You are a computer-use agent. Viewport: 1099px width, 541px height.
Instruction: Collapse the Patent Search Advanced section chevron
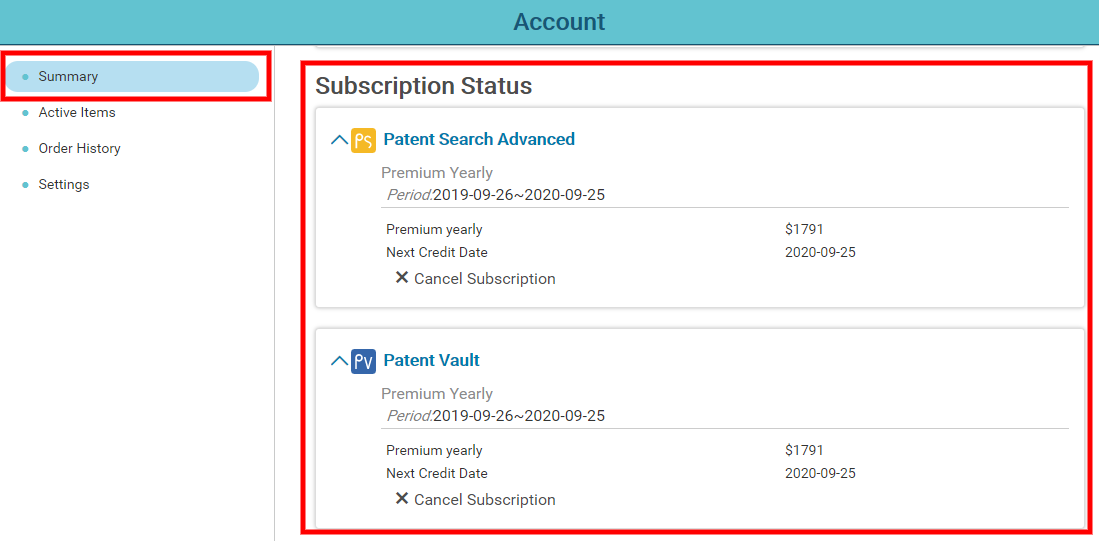point(339,139)
